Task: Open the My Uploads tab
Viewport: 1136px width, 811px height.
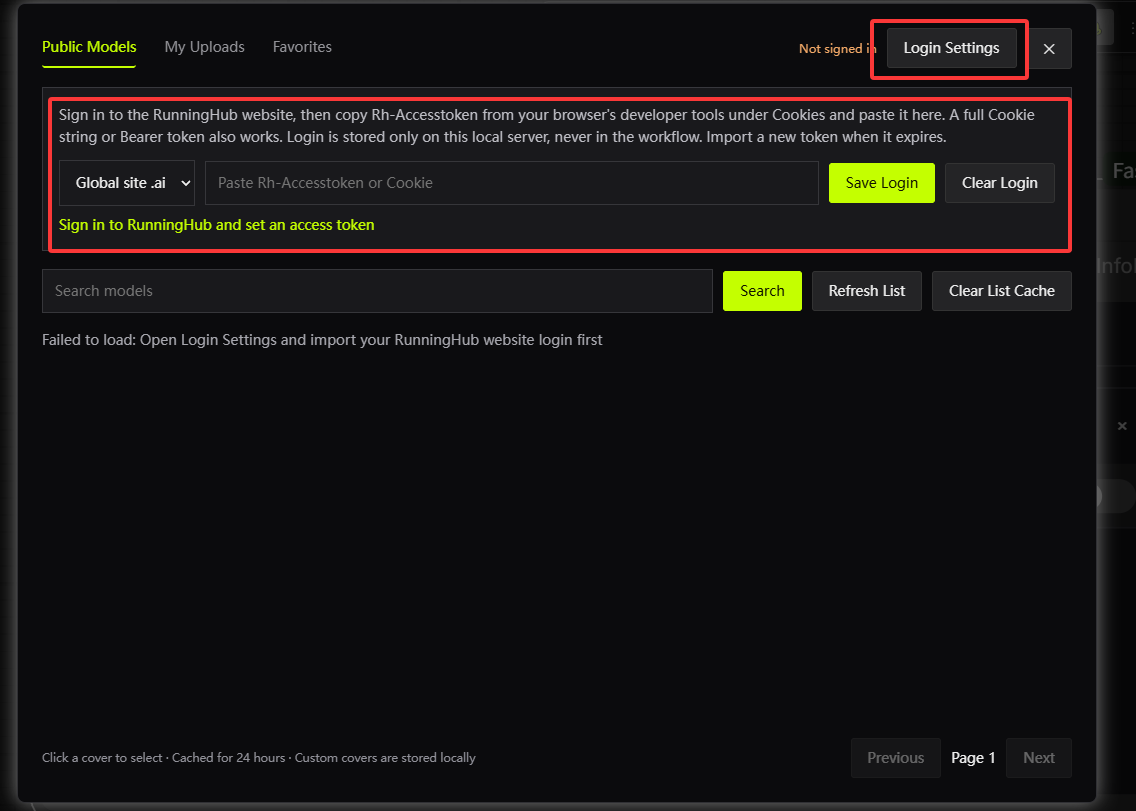Action: coord(204,47)
